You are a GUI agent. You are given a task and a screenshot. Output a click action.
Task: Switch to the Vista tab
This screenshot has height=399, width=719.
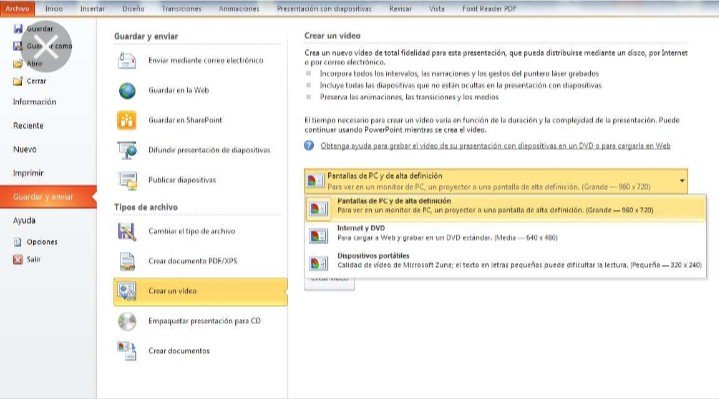pyautogui.click(x=437, y=9)
